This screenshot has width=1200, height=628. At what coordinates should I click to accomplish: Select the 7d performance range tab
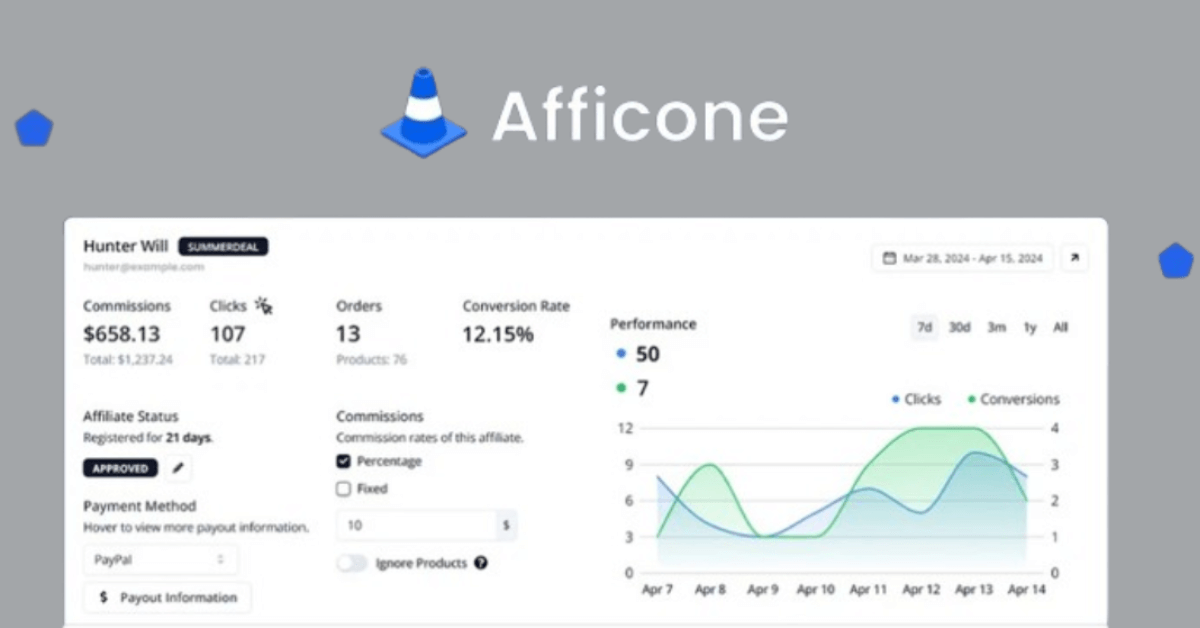[x=924, y=327]
